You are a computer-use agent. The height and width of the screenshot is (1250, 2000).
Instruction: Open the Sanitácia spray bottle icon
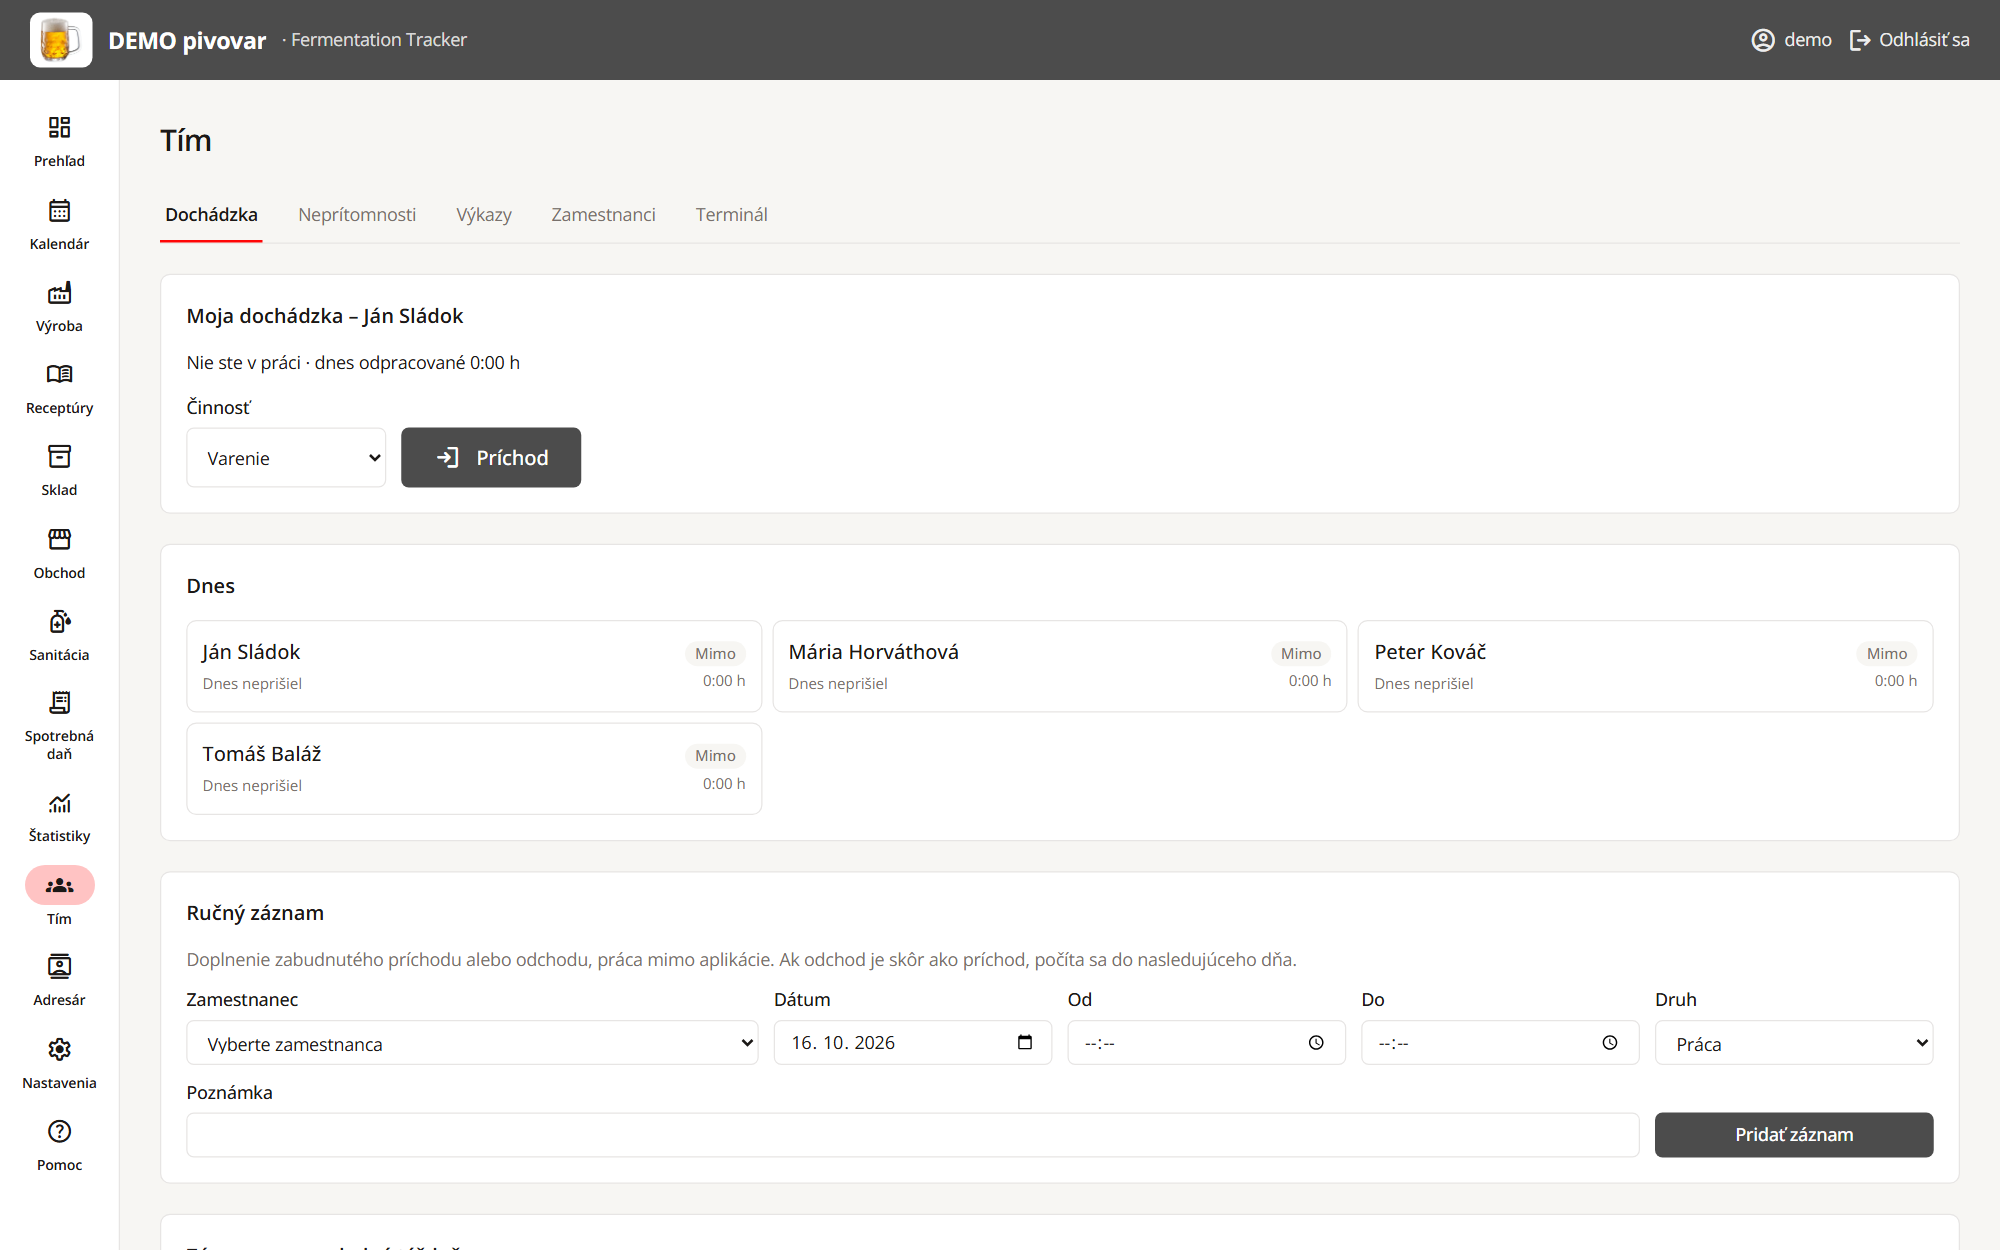[59, 621]
